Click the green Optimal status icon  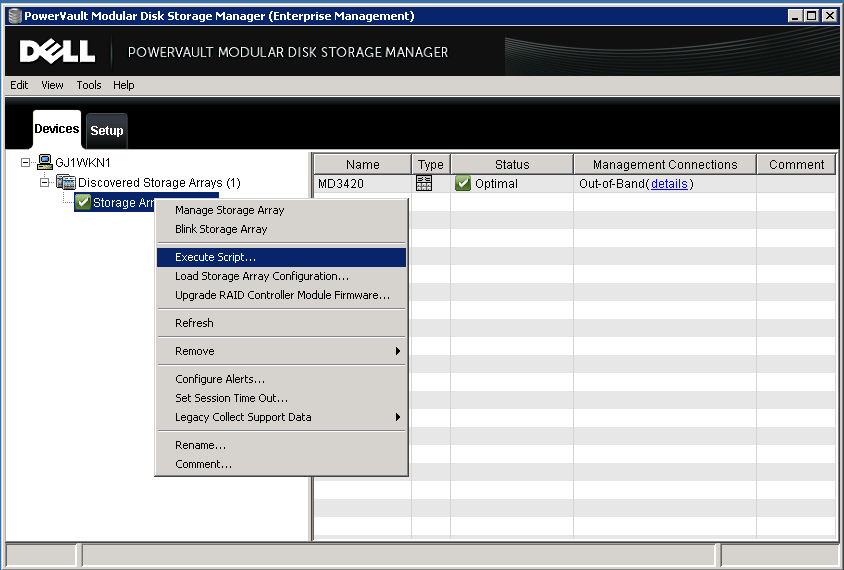(463, 183)
